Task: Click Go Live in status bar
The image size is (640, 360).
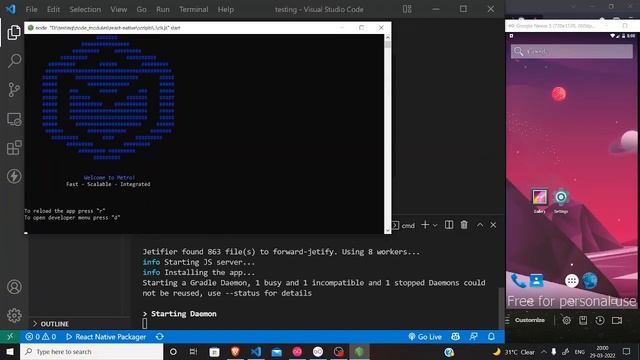Action: (425, 337)
